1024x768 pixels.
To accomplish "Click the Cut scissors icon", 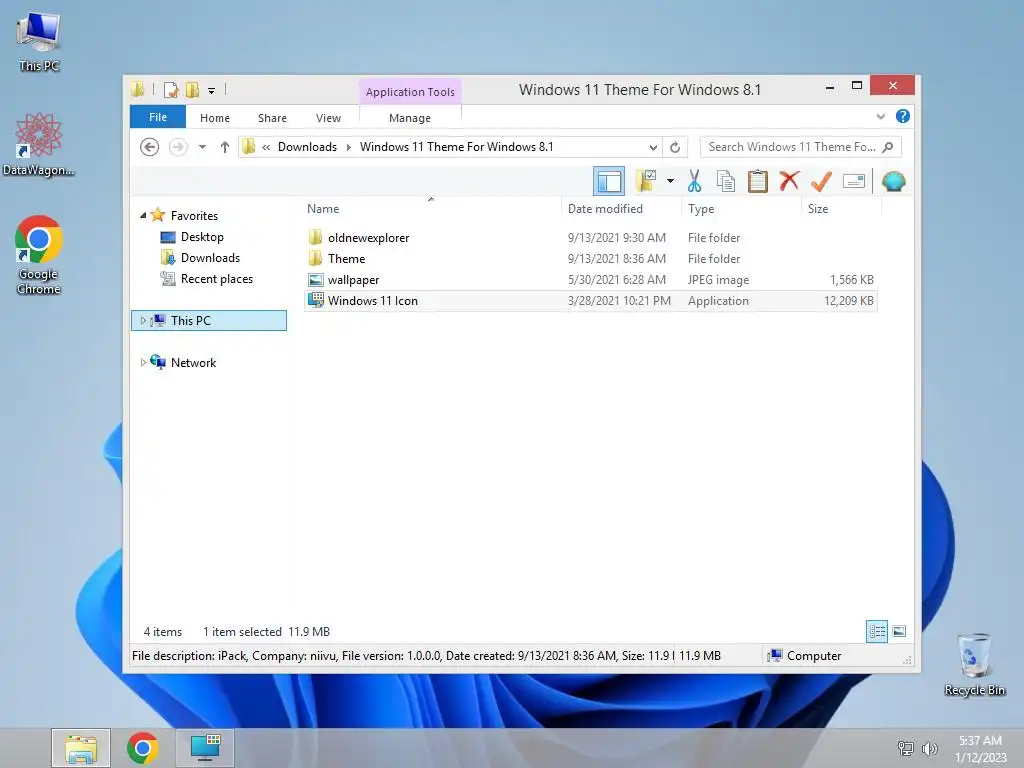I will point(694,181).
